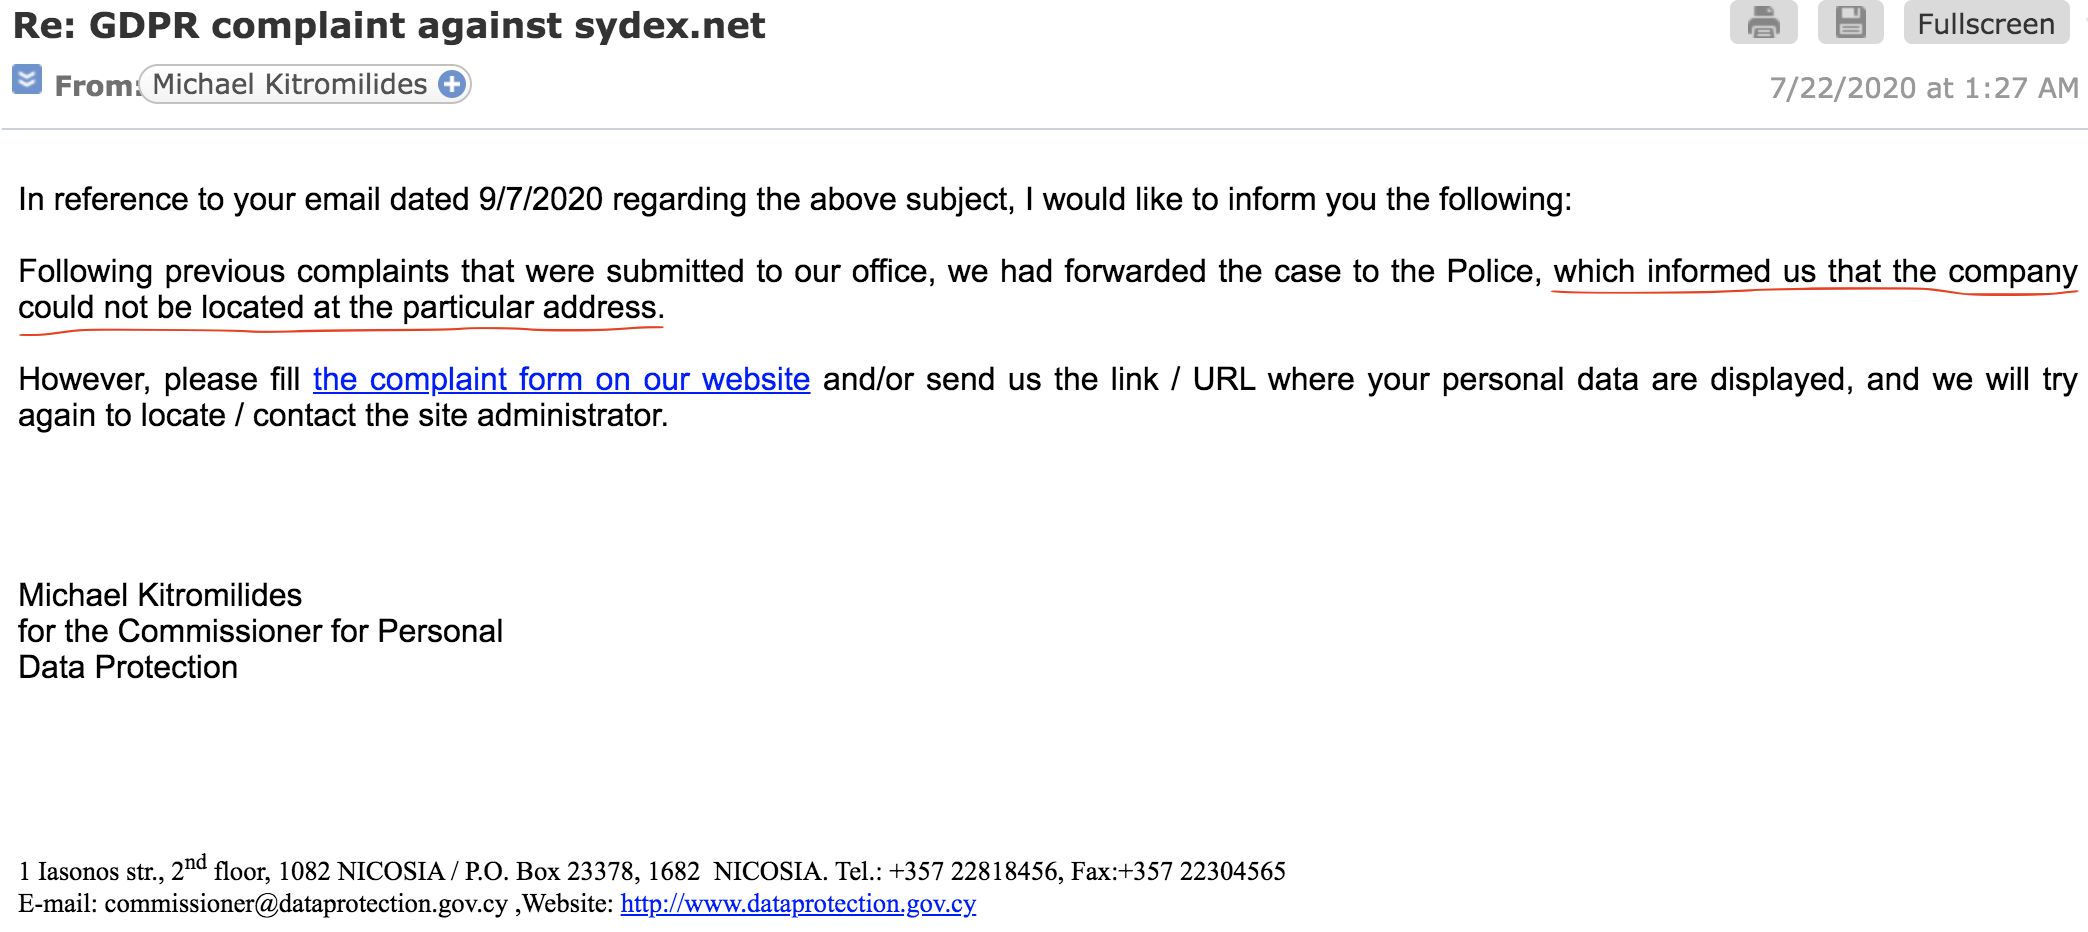Click the "In reference to your email" sentence

tap(794, 199)
